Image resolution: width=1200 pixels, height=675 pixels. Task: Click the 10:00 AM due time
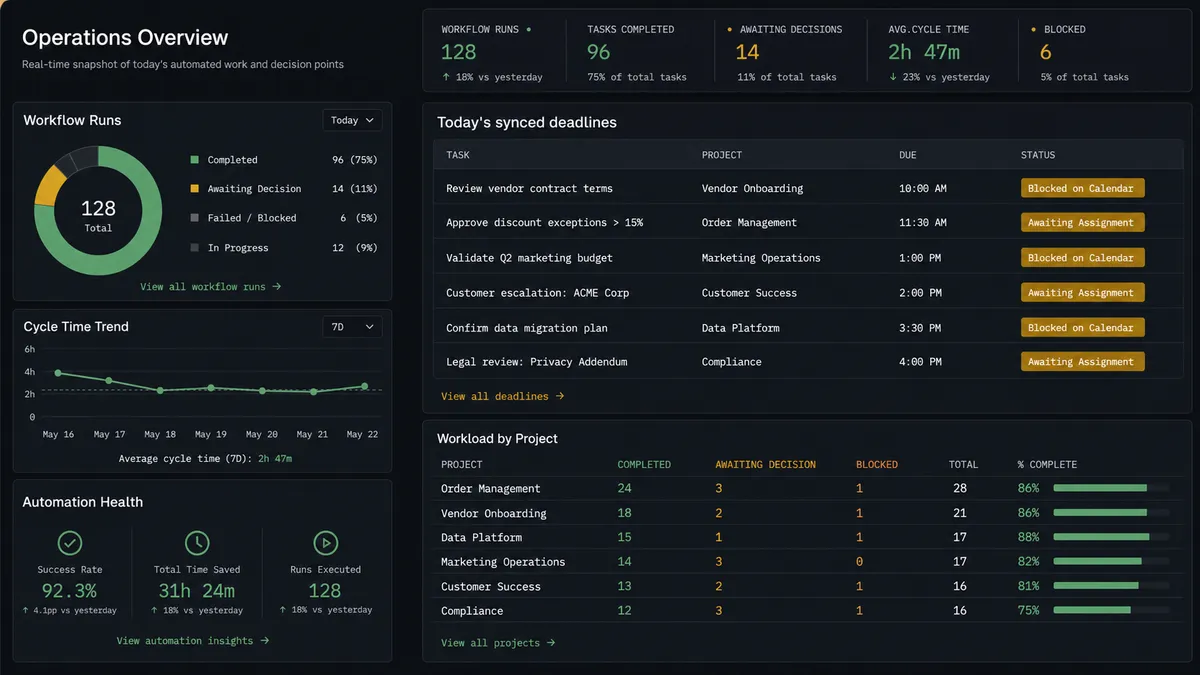pyautogui.click(x=922, y=188)
